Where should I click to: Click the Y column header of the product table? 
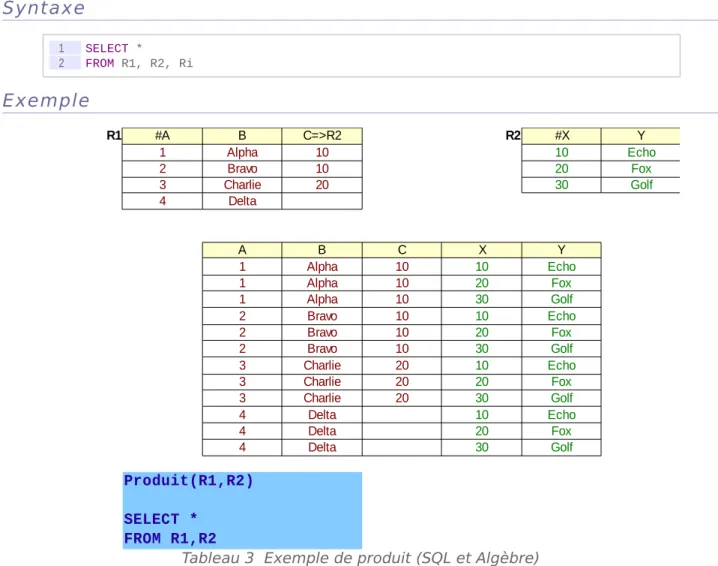561,250
